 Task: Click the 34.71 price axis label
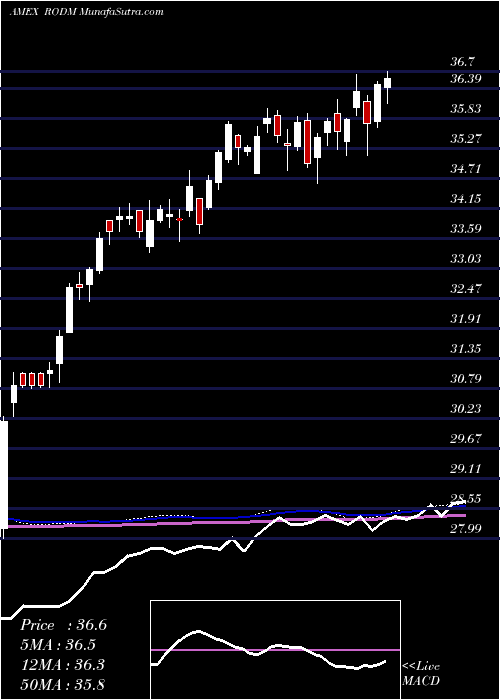(467, 169)
